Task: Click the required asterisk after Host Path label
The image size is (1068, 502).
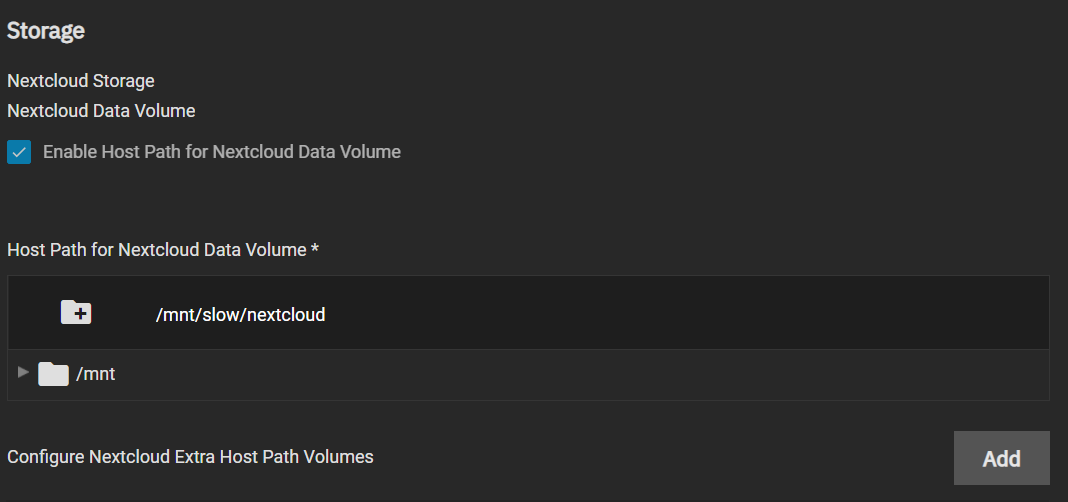Action: pyautogui.click(x=315, y=249)
